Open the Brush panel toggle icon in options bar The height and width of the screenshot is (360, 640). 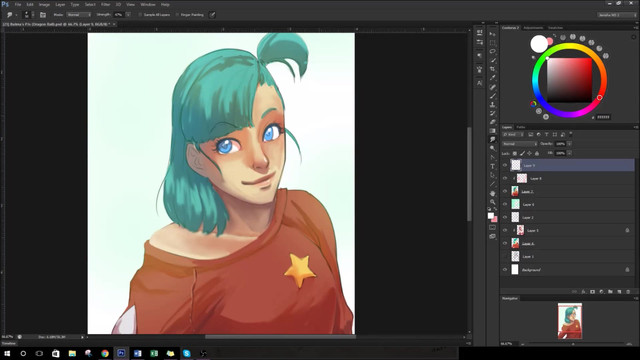[x=43, y=15]
